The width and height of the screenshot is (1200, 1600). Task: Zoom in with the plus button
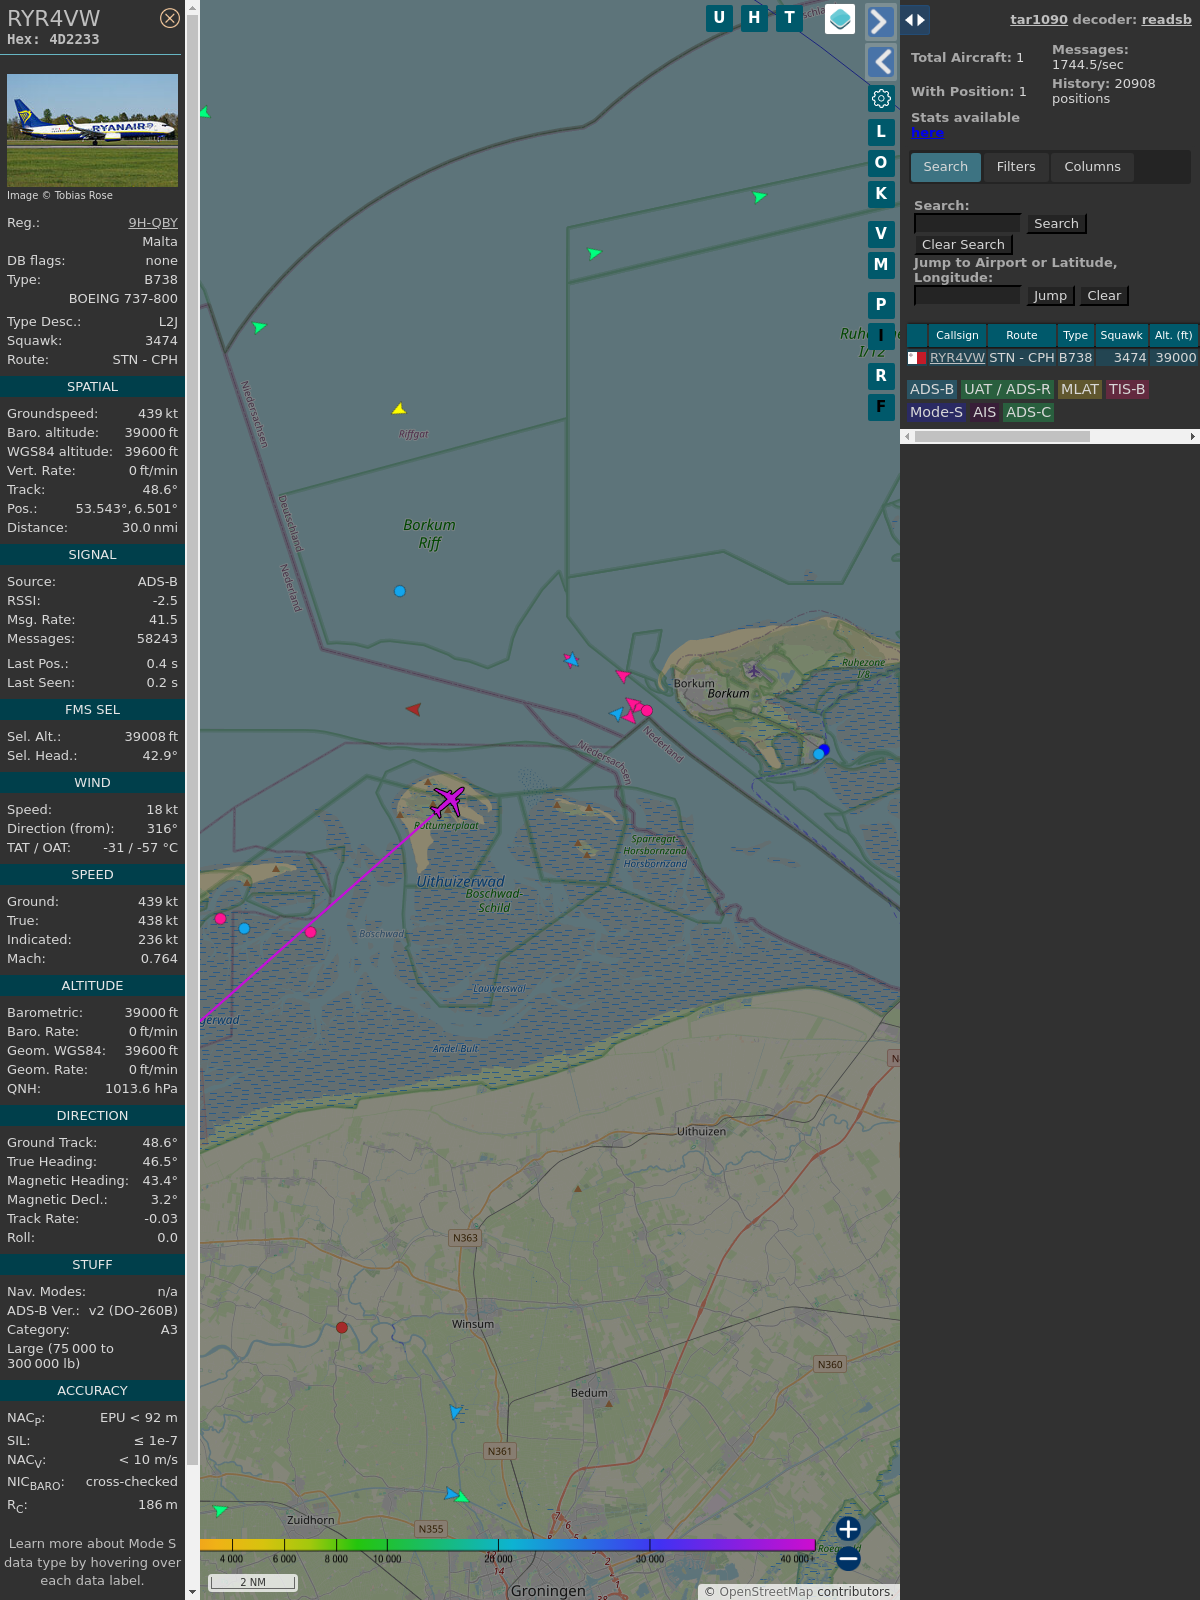[848, 1529]
